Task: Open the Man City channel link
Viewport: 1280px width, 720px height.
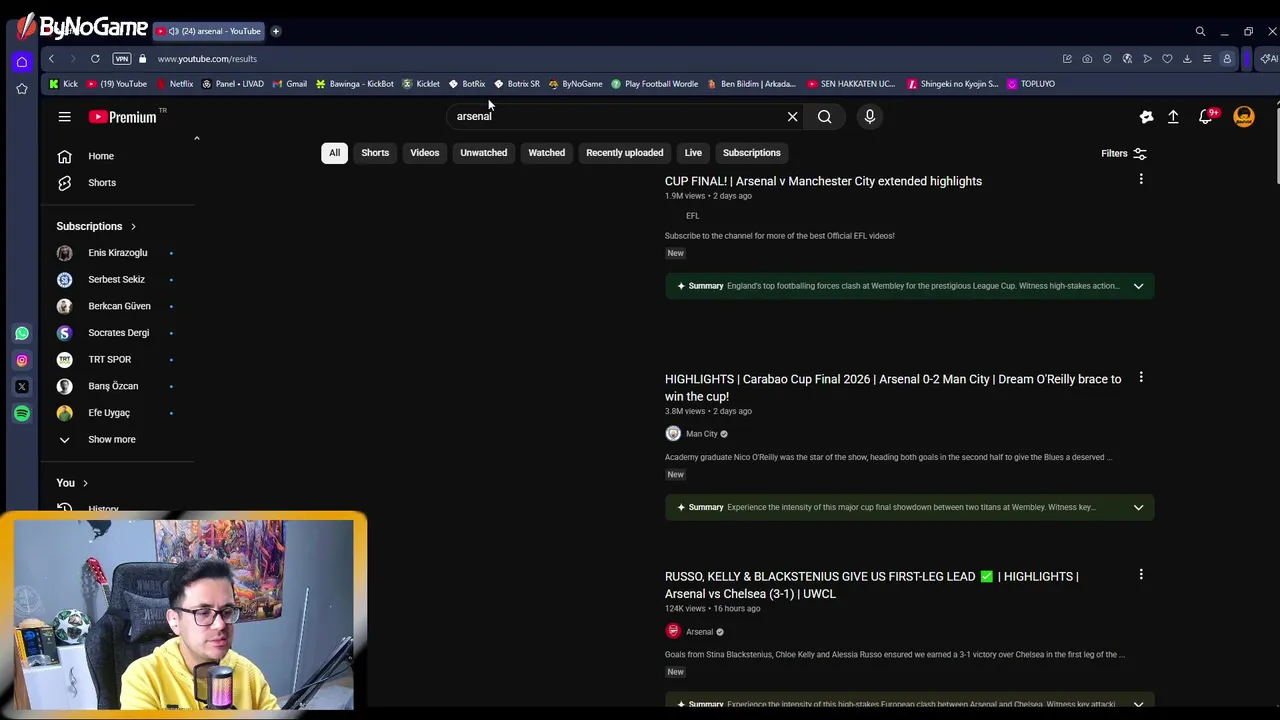Action: tap(701, 434)
